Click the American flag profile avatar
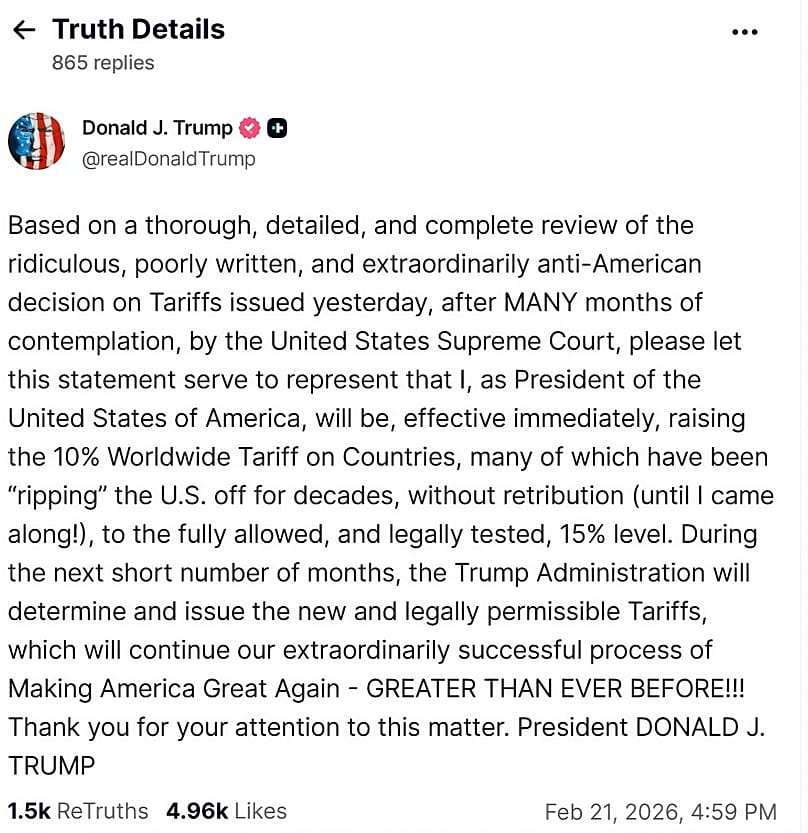The image size is (808, 833). pos(36,140)
